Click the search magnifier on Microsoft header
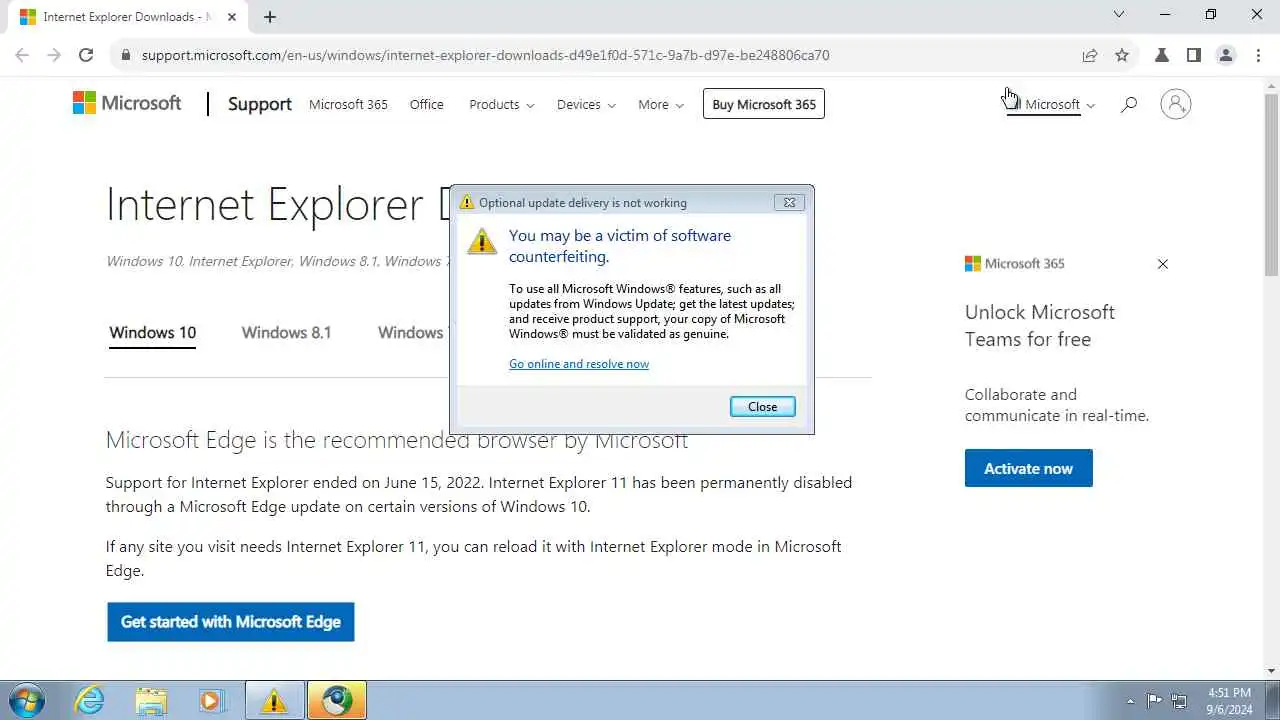This screenshot has height=720, width=1280. pyautogui.click(x=1129, y=104)
